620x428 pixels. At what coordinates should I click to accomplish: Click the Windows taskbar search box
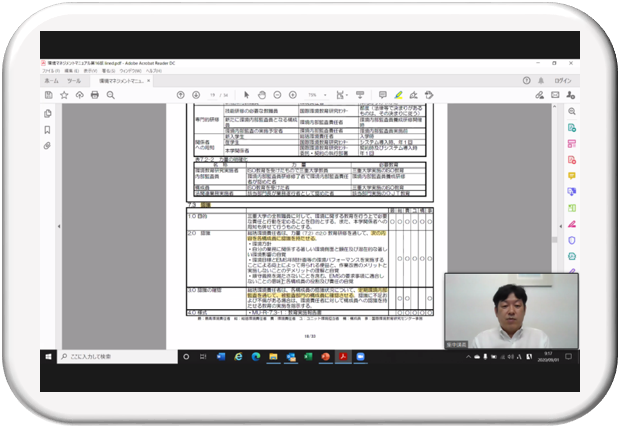(100, 356)
